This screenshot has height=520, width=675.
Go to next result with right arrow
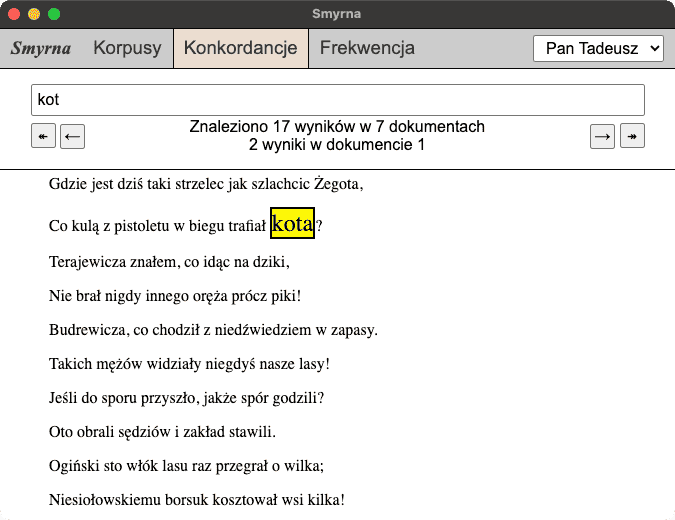[x=602, y=136]
